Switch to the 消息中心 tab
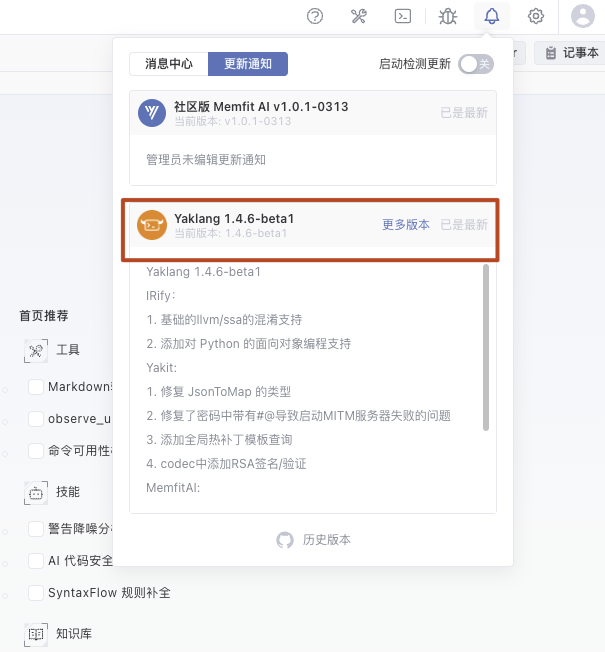 pyautogui.click(x=169, y=64)
